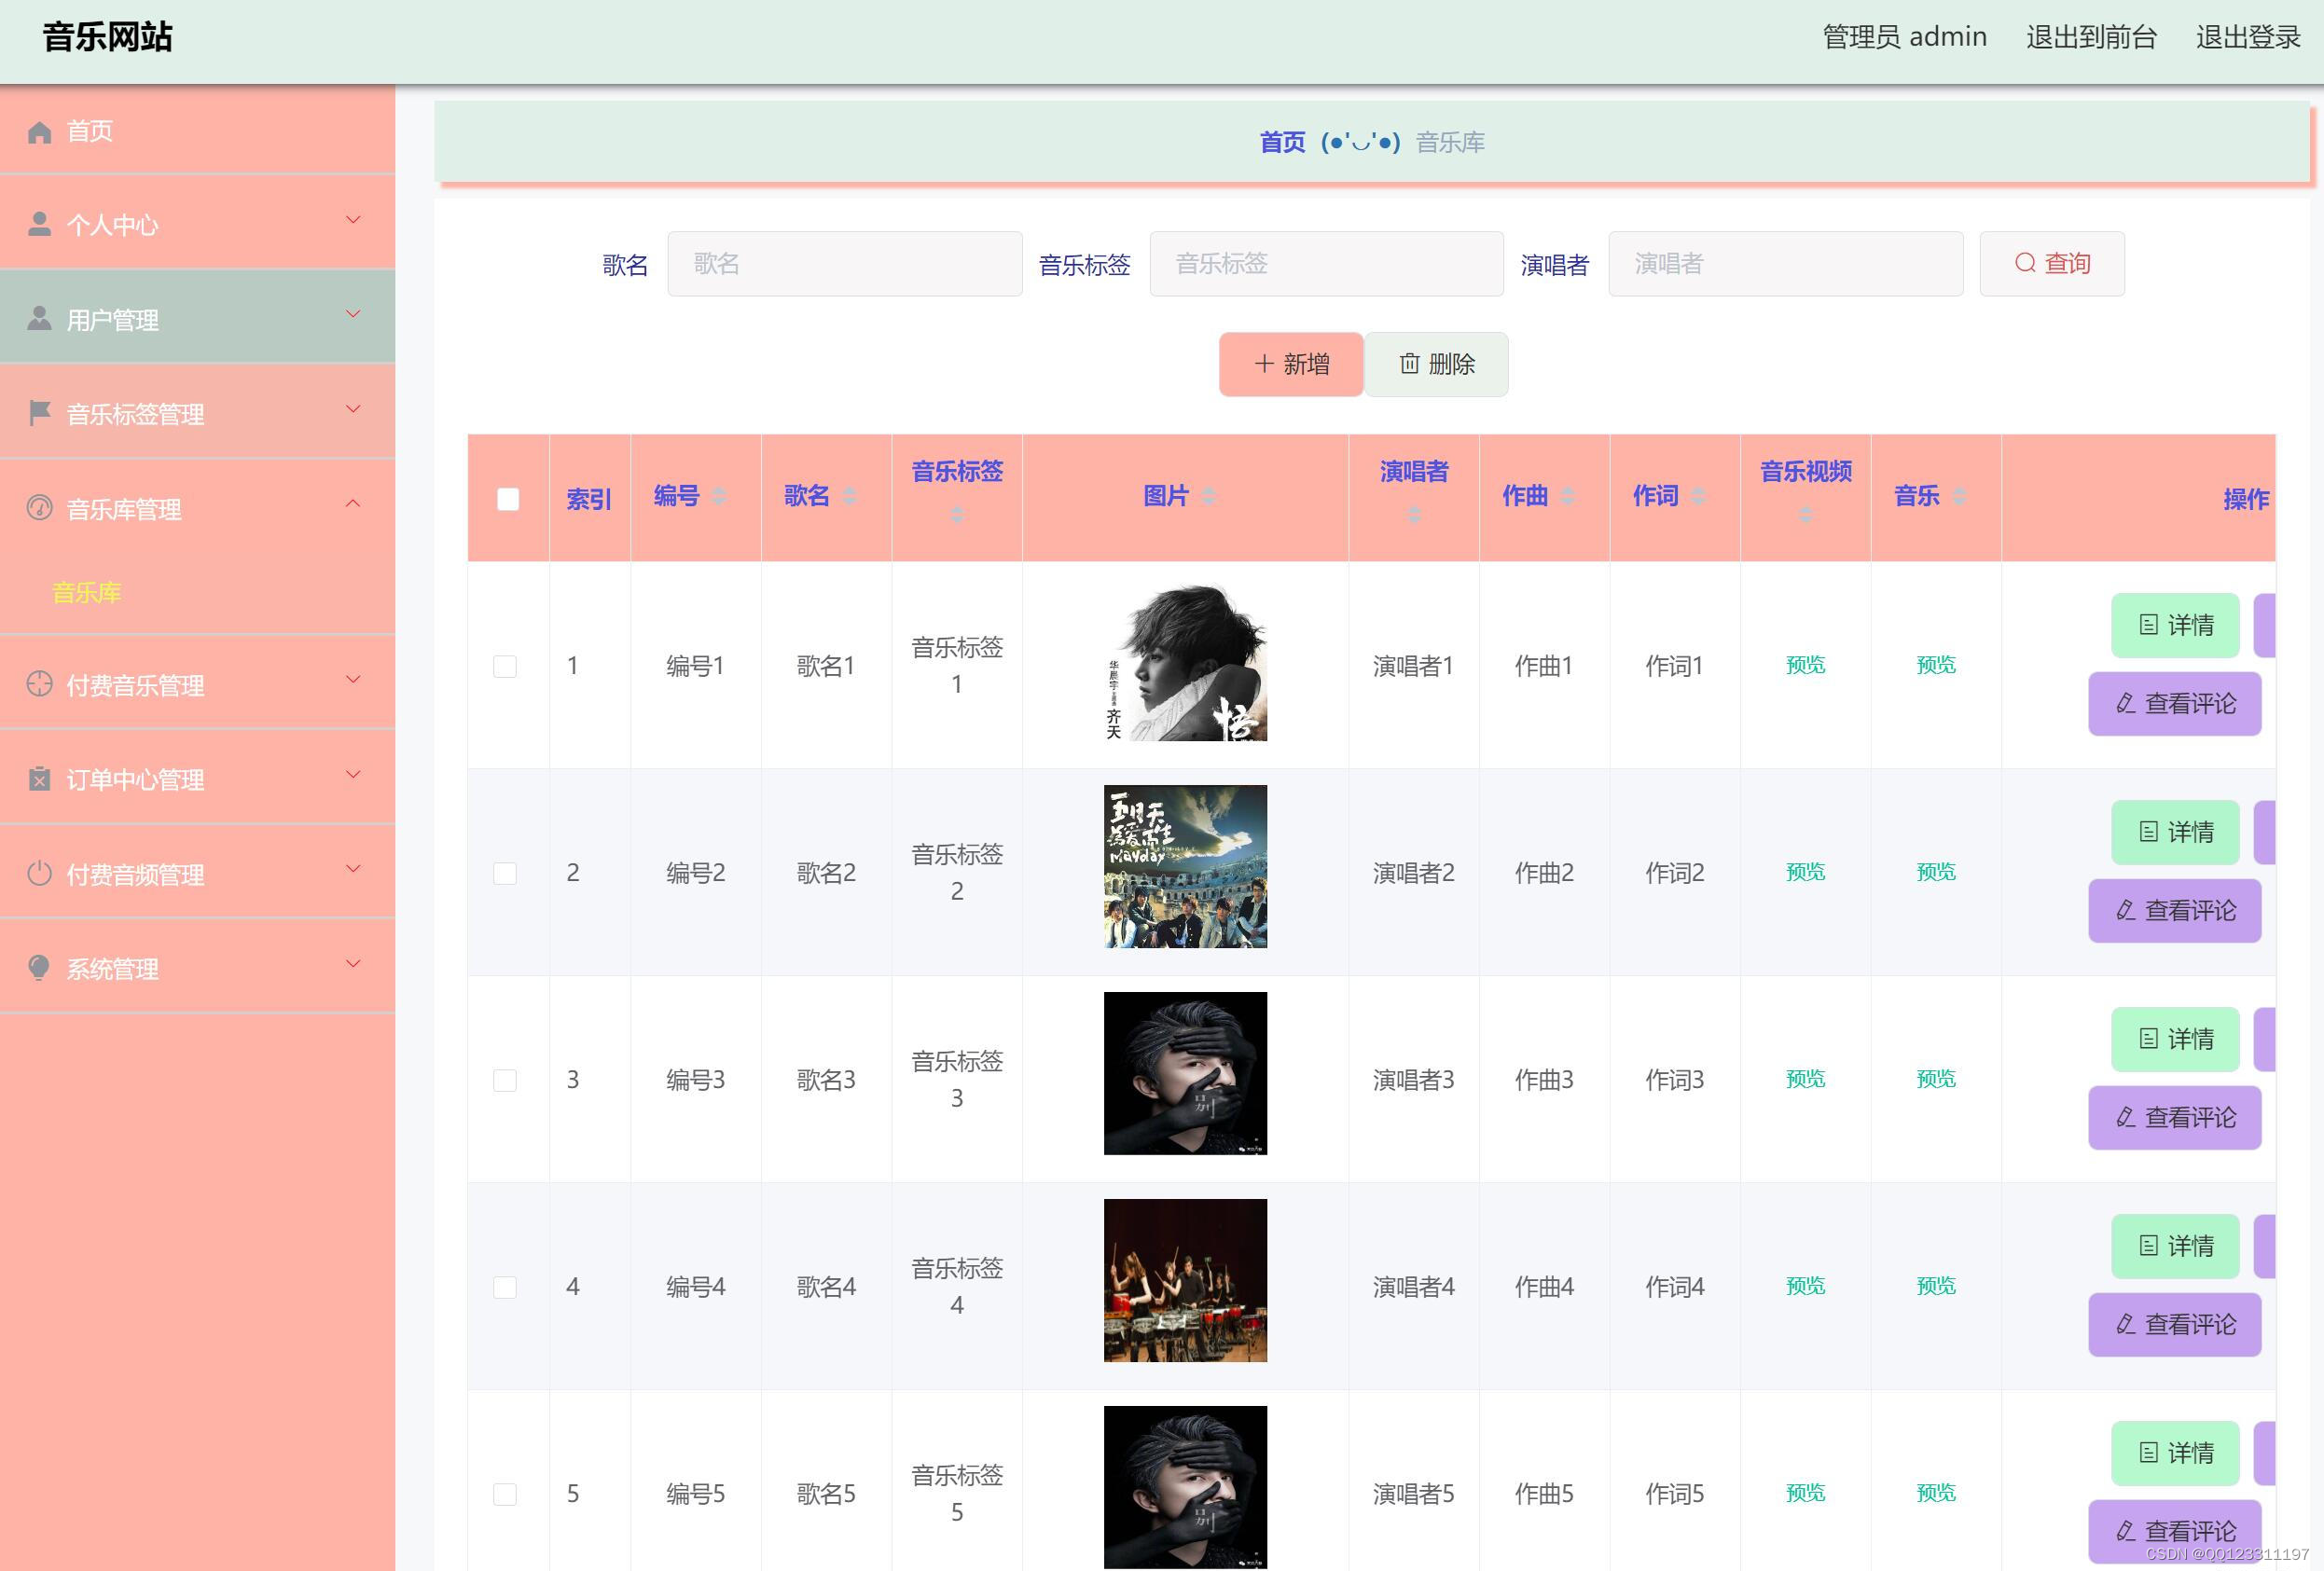Click the power icon beside 付费音频管理

[39, 874]
